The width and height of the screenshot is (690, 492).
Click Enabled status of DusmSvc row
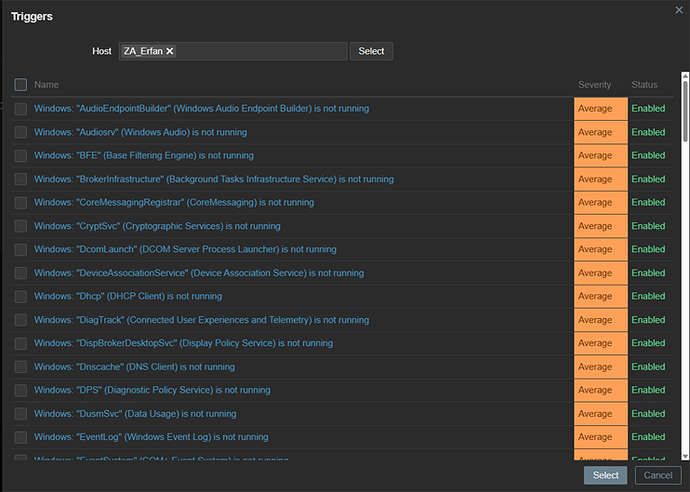[x=648, y=414]
